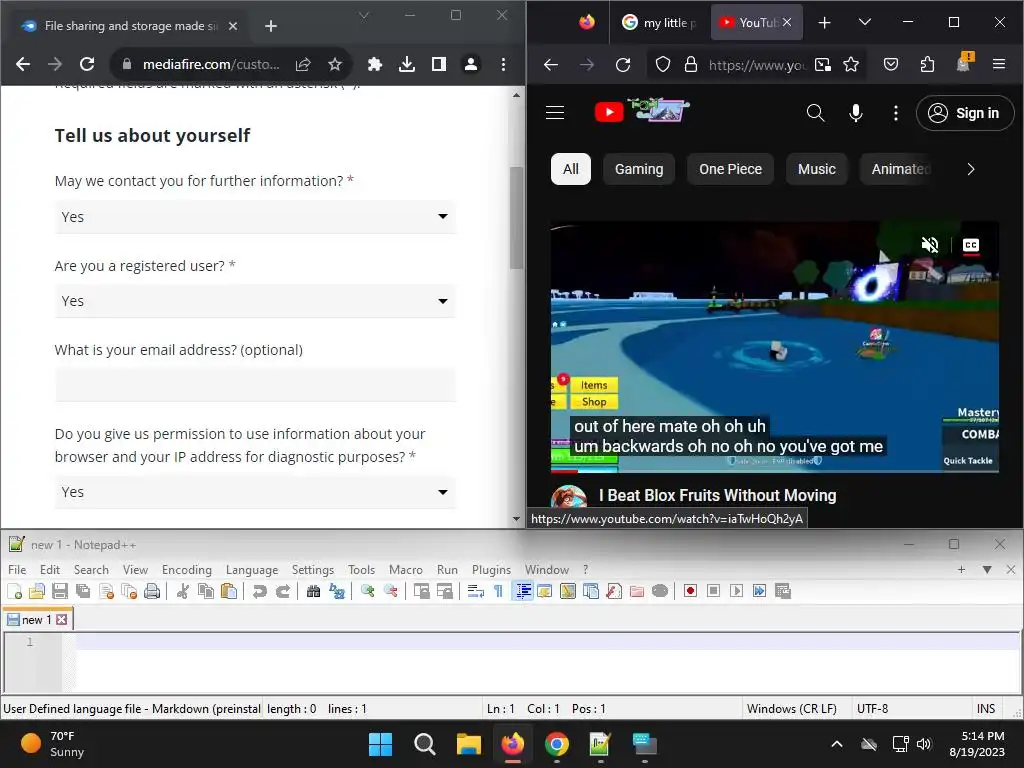Open Chrome downloads icon
Viewport: 1024px width, 768px height.
coord(407,64)
